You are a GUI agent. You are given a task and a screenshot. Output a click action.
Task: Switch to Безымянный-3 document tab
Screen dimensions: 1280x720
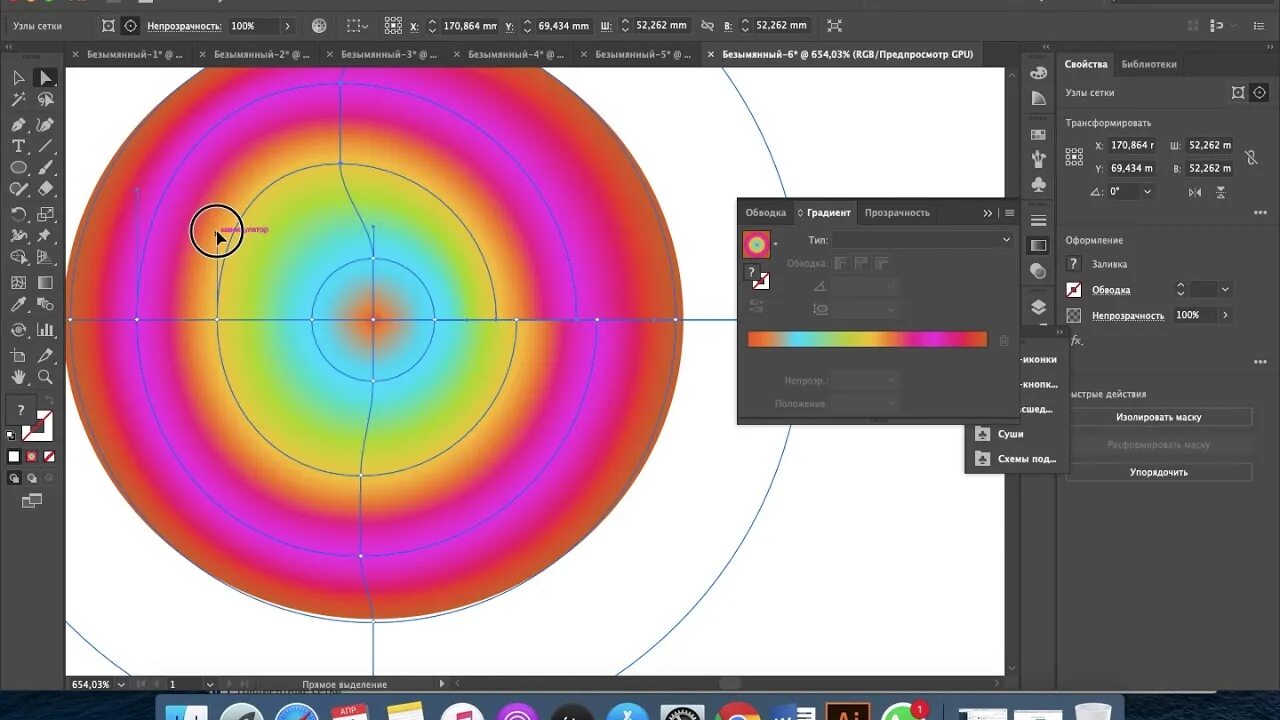(389, 55)
